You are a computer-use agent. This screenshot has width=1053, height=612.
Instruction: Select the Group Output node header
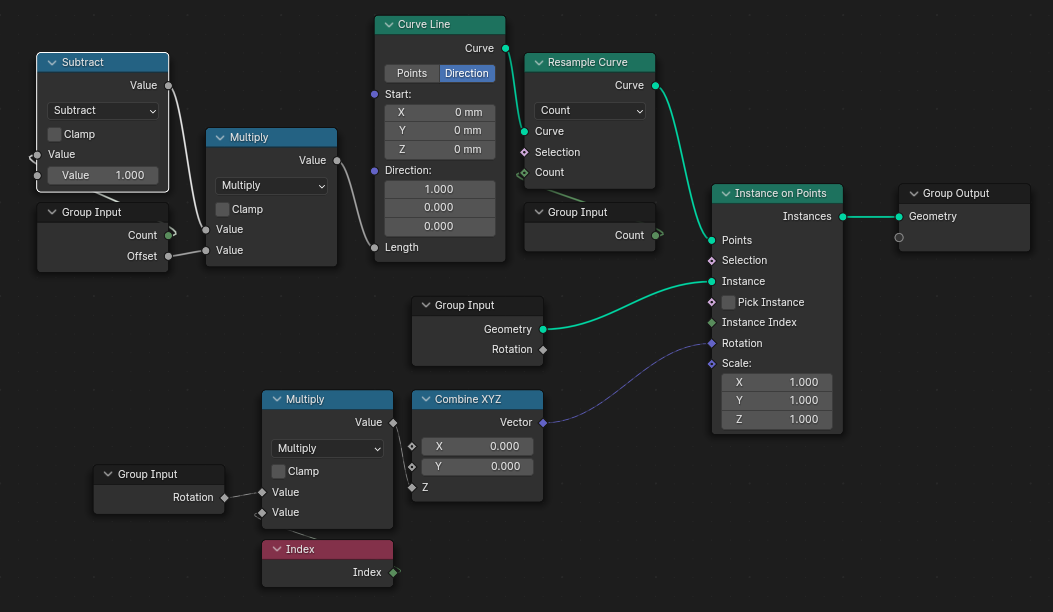[x=964, y=193]
